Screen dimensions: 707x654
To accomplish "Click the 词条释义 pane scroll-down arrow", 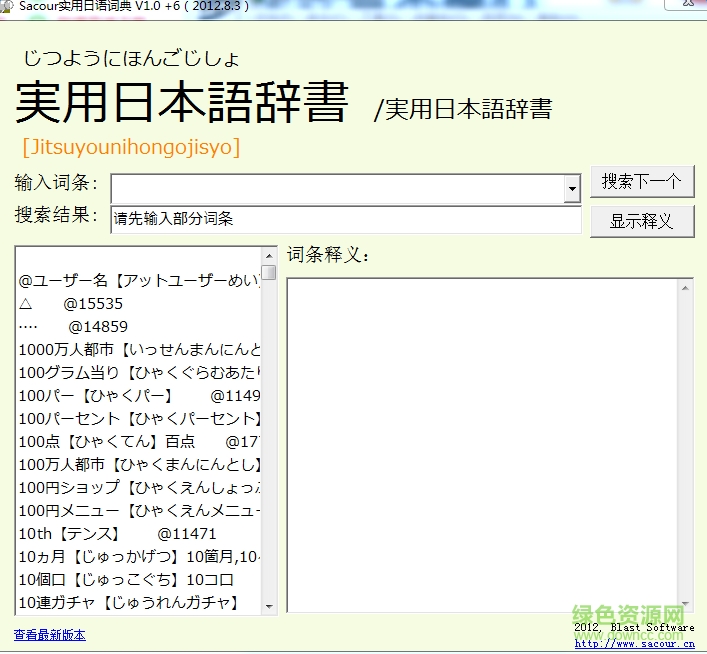I will pyautogui.click(x=685, y=603).
